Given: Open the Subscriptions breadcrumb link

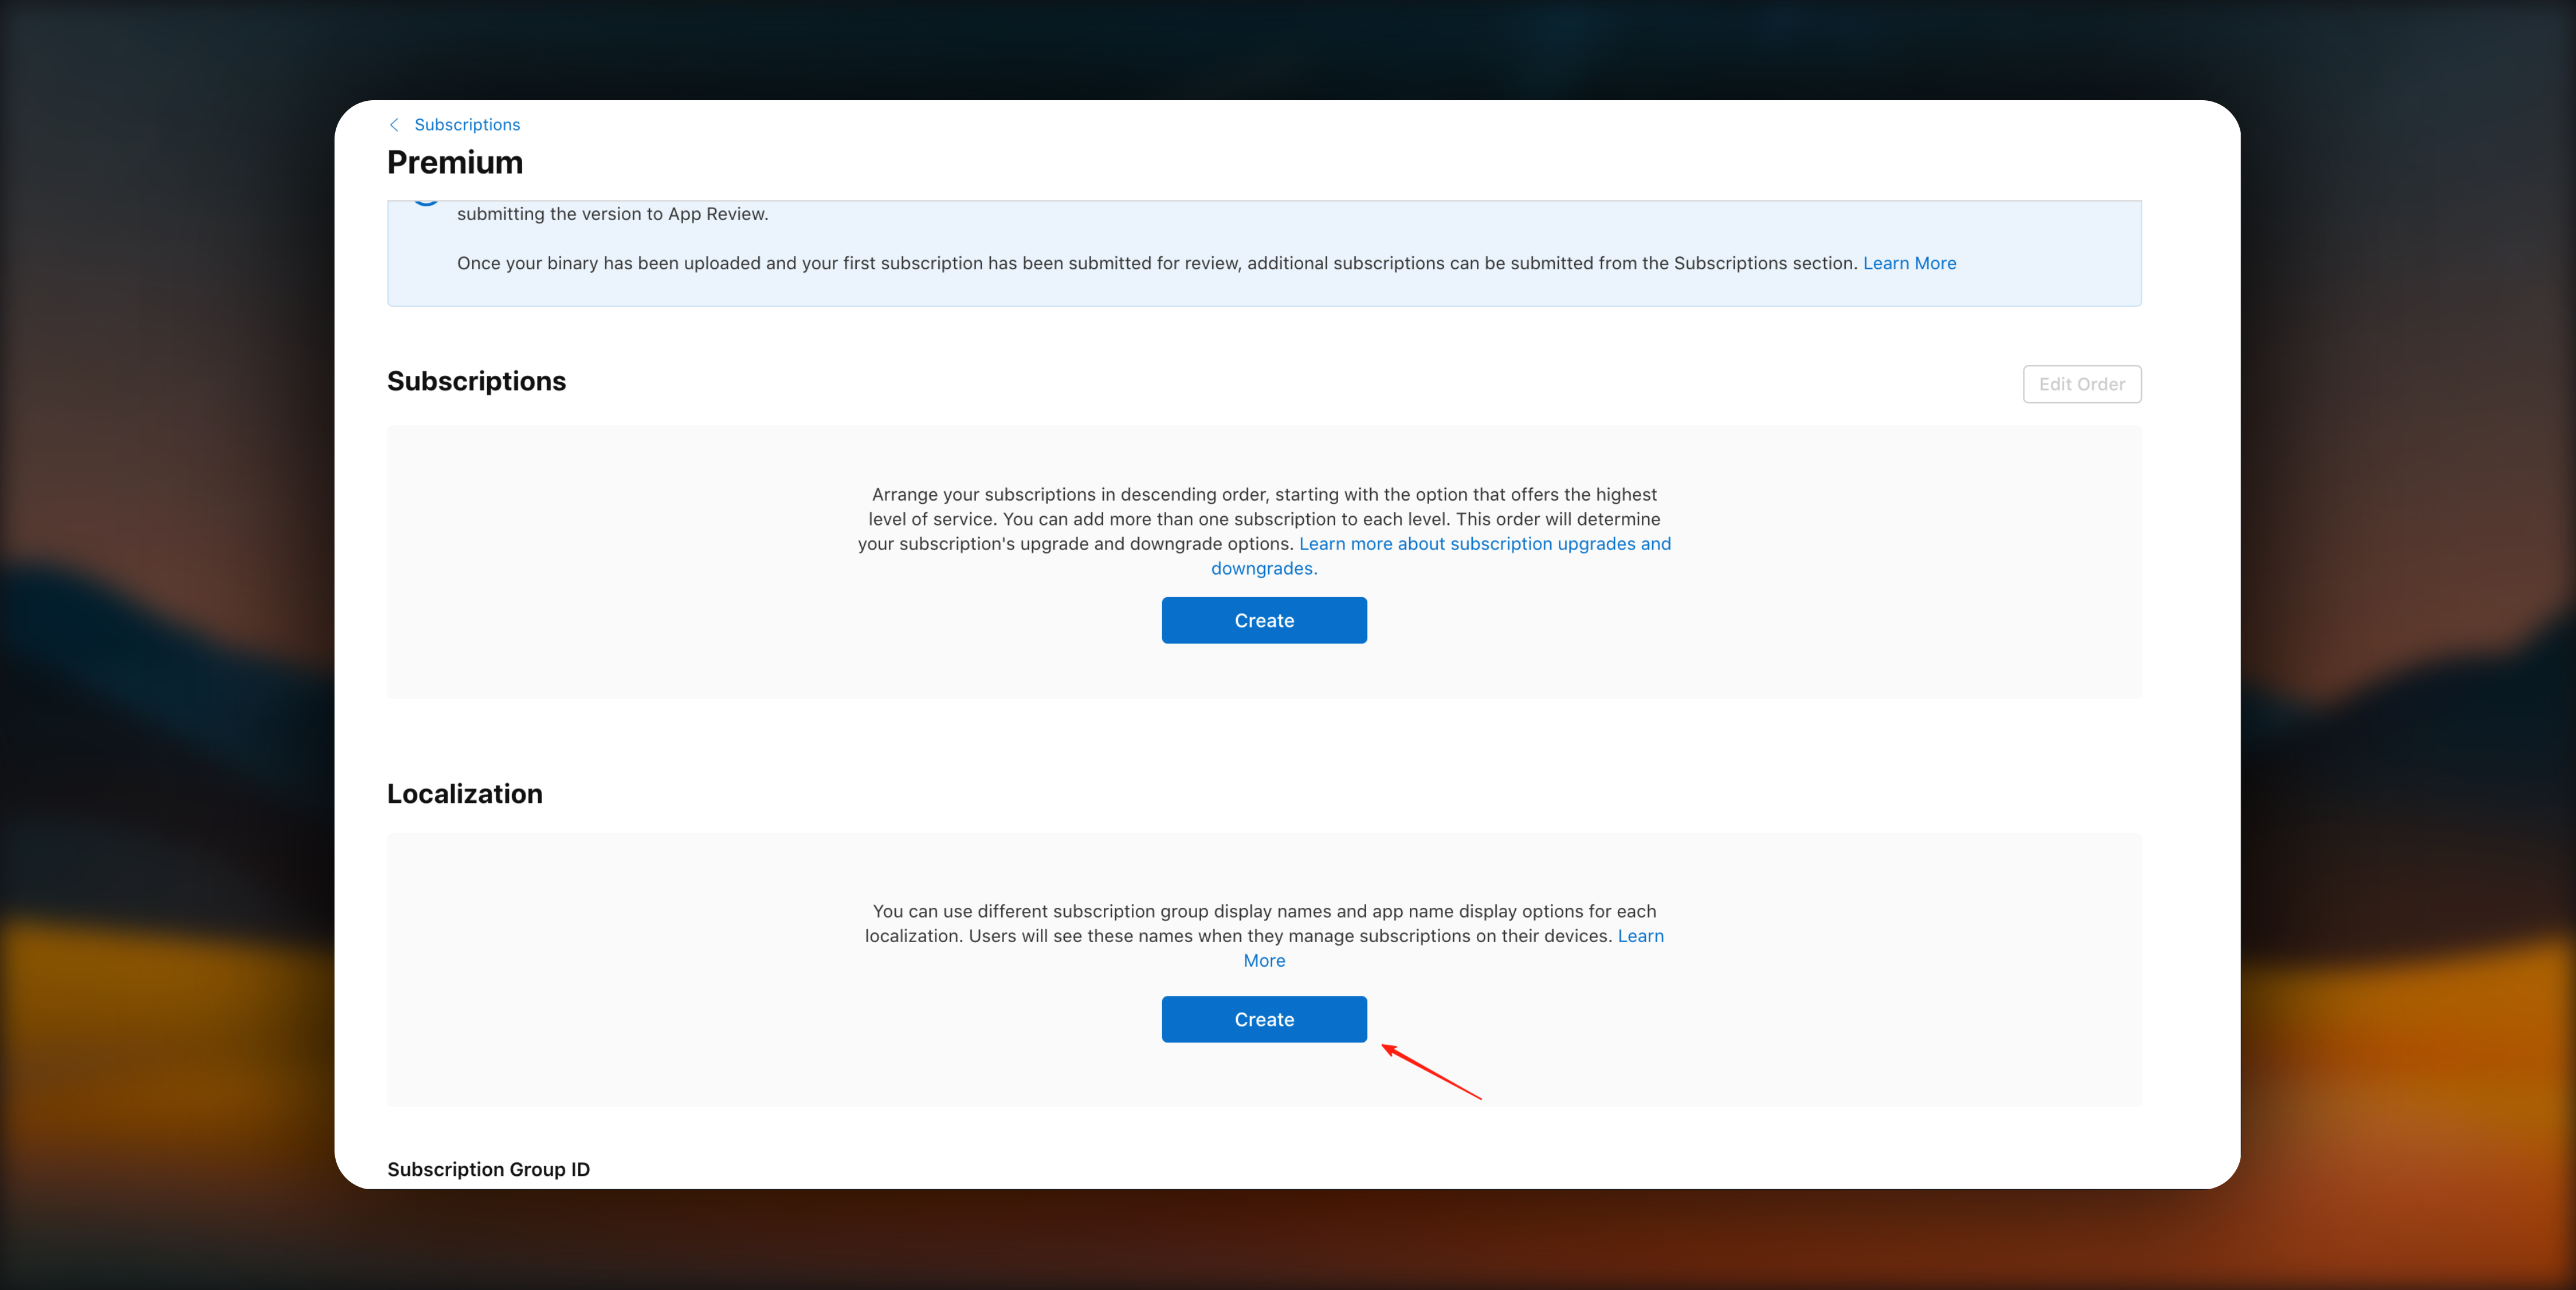Looking at the screenshot, I should (467, 125).
